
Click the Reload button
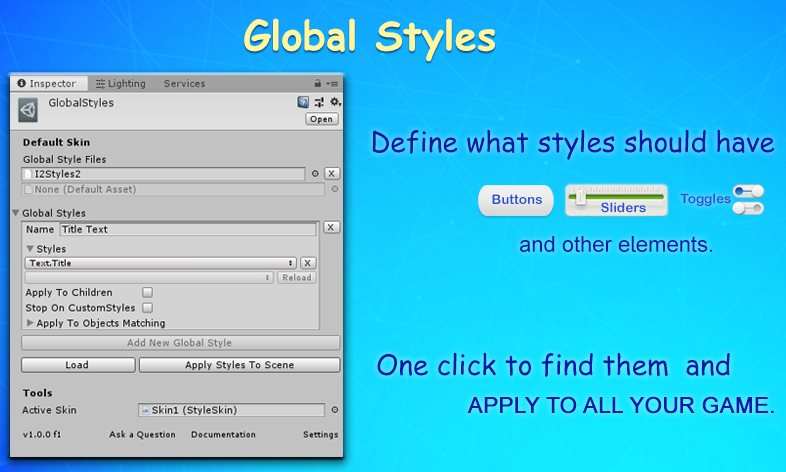pos(297,278)
